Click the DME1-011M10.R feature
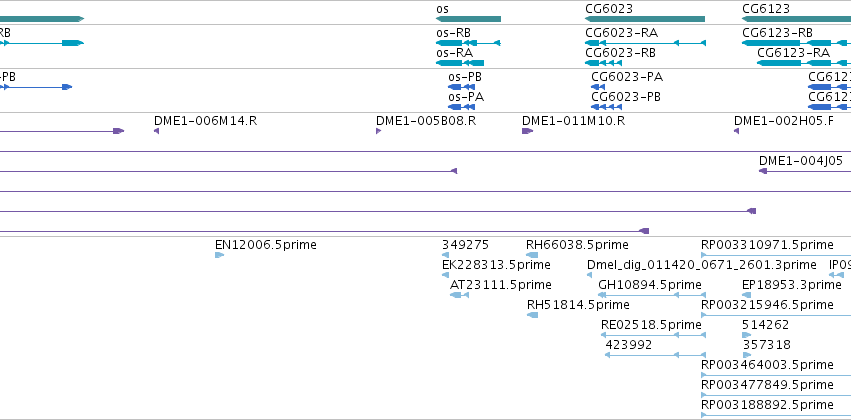851x420 pixels. pos(528,131)
